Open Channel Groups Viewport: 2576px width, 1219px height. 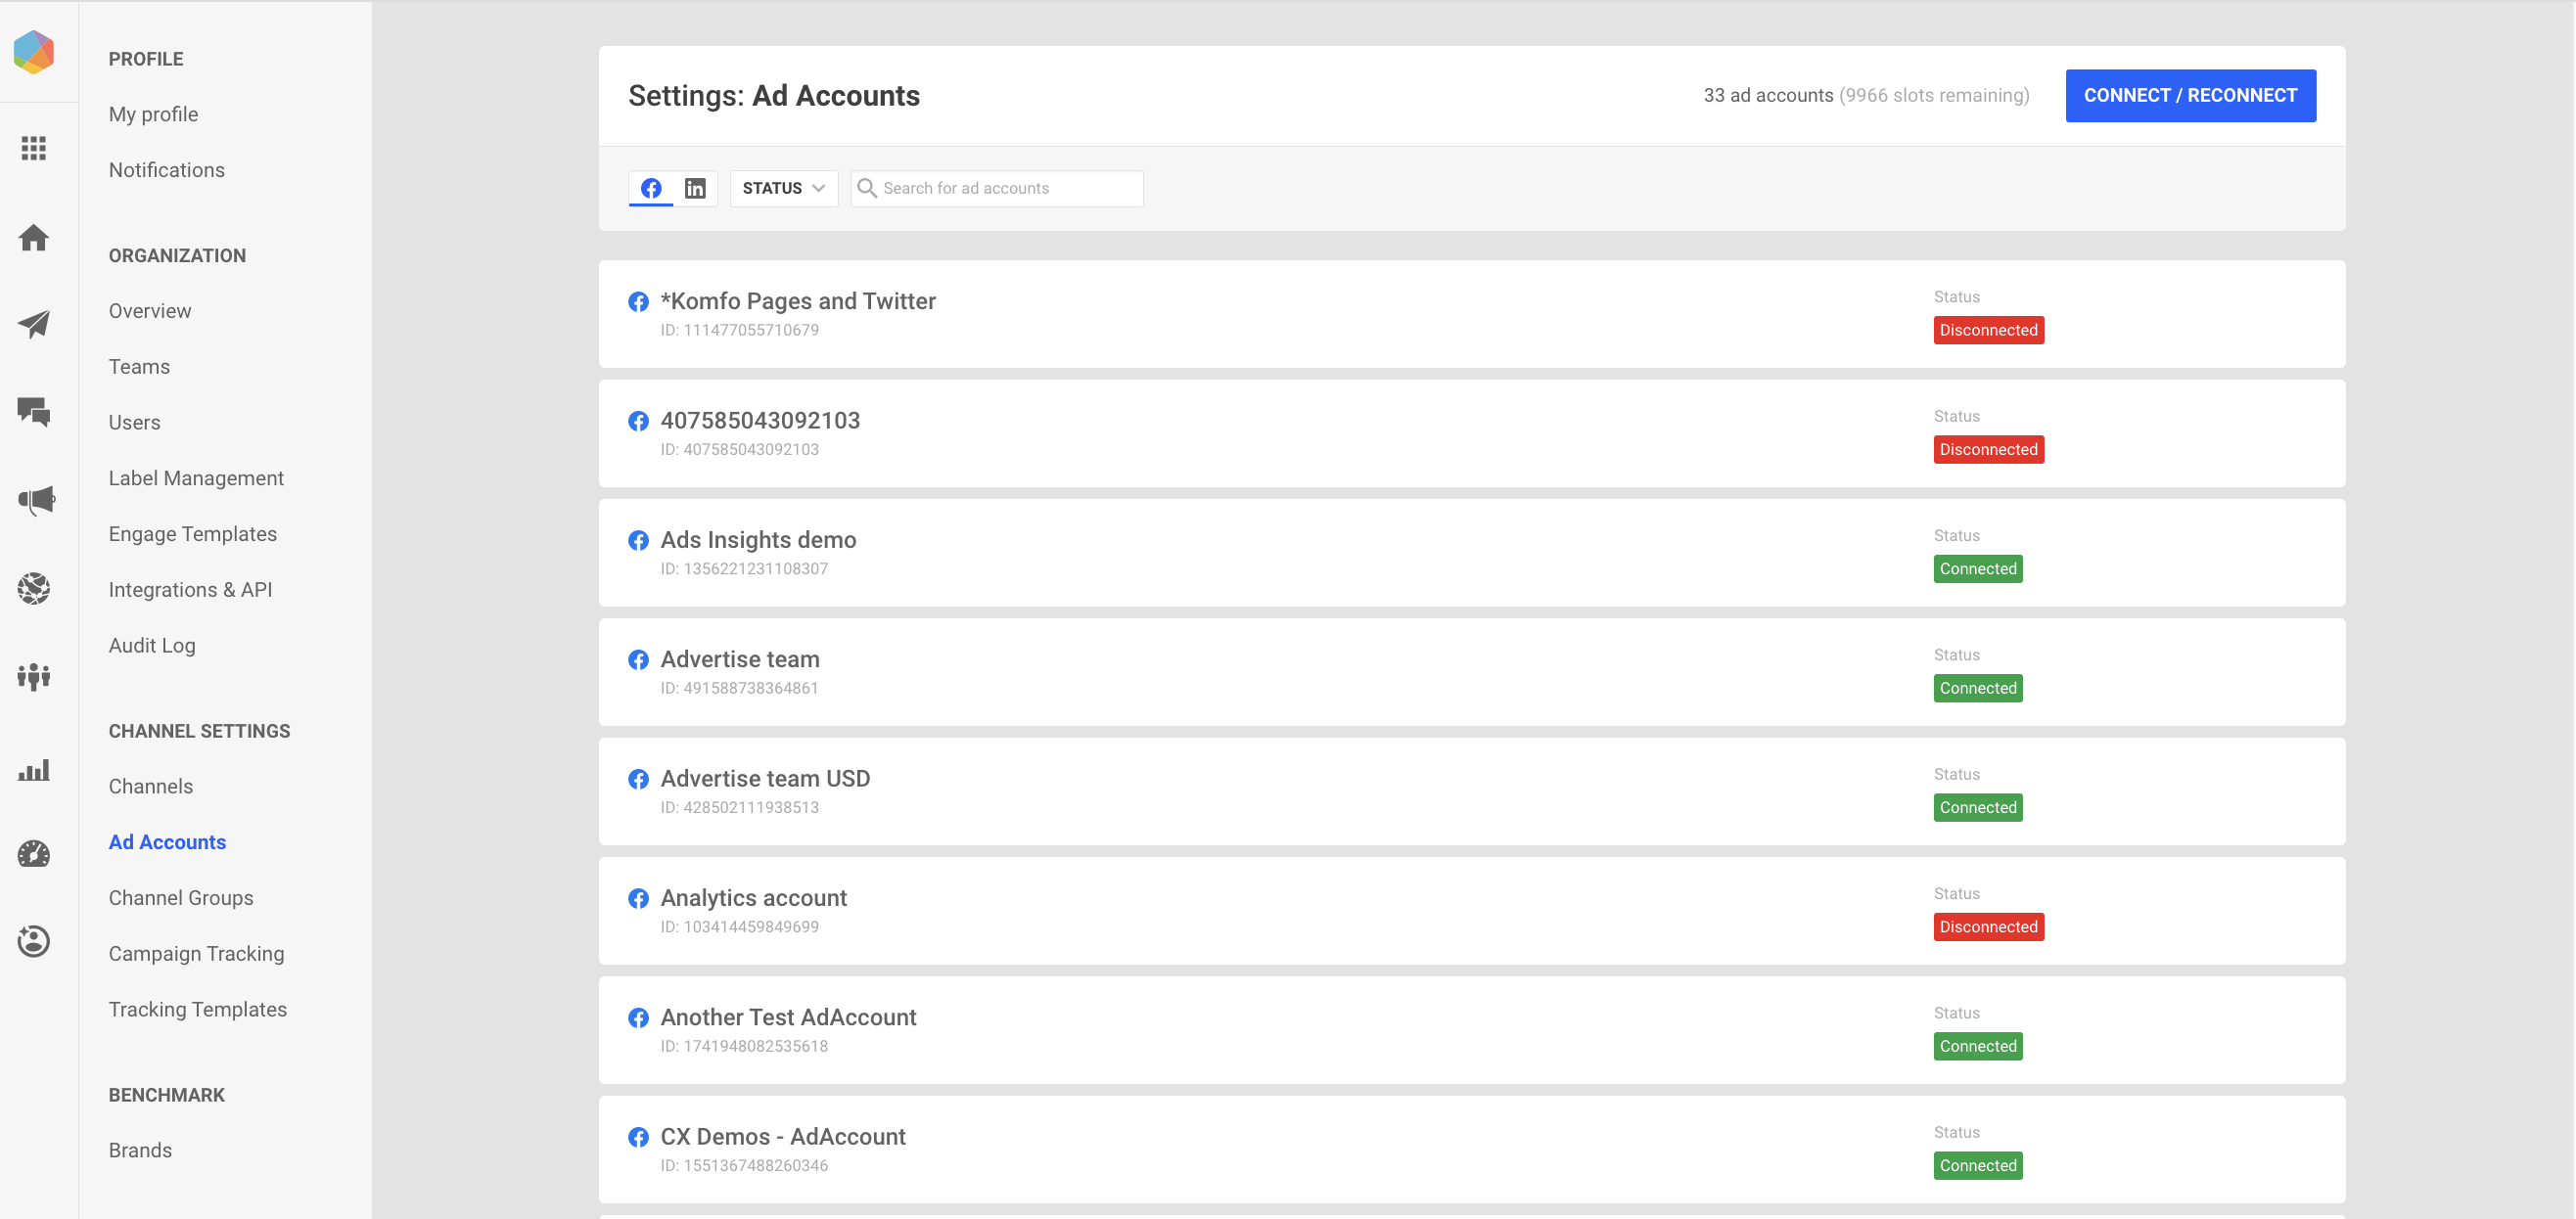(181, 898)
